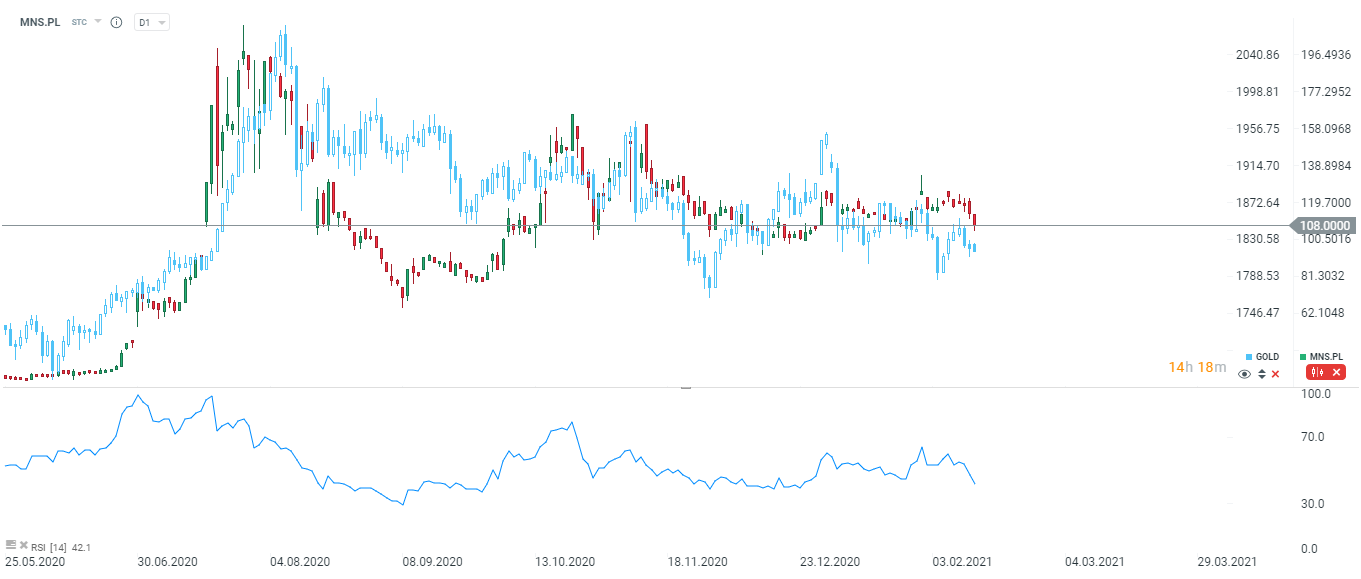Click the blue GOLD legend color square
The height and width of the screenshot is (579, 1361).
tap(1249, 357)
